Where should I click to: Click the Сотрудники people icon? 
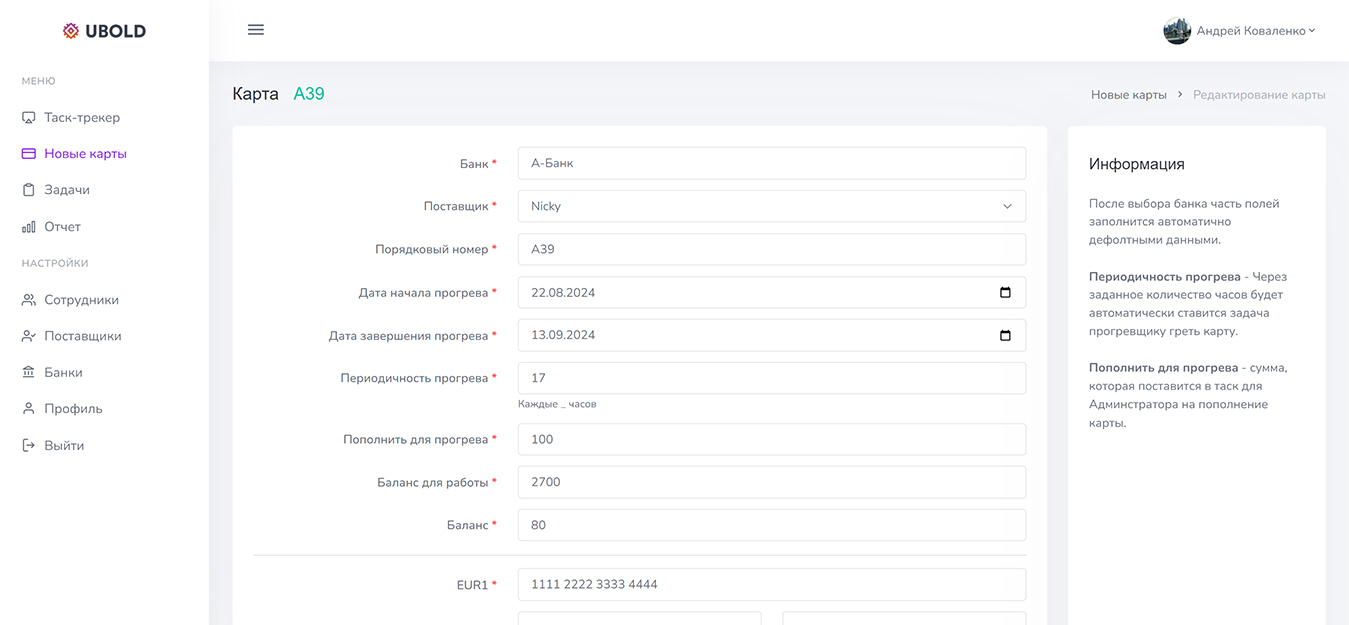pyautogui.click(x=29, y=300)
